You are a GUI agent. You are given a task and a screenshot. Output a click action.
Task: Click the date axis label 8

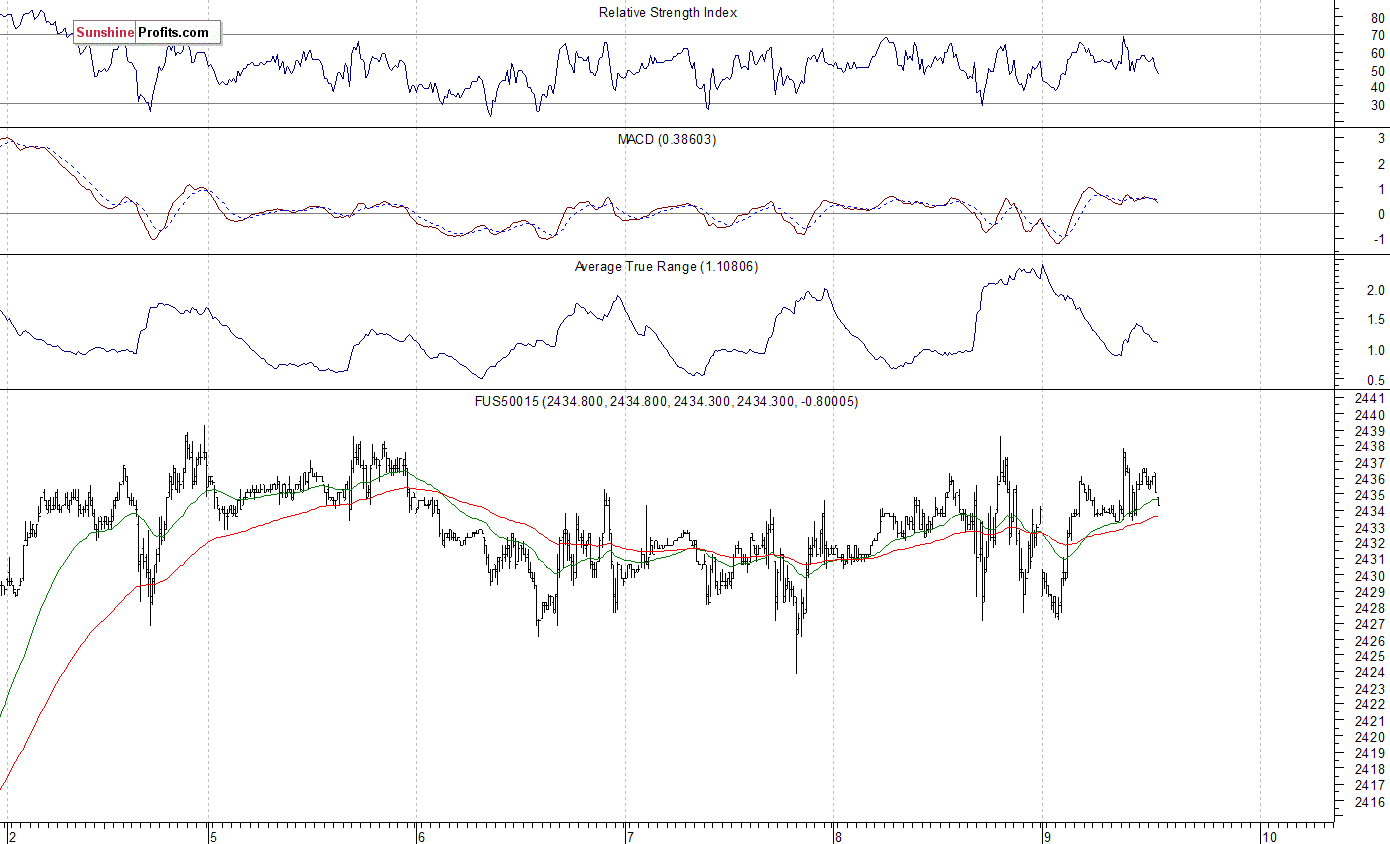(838, 836)
